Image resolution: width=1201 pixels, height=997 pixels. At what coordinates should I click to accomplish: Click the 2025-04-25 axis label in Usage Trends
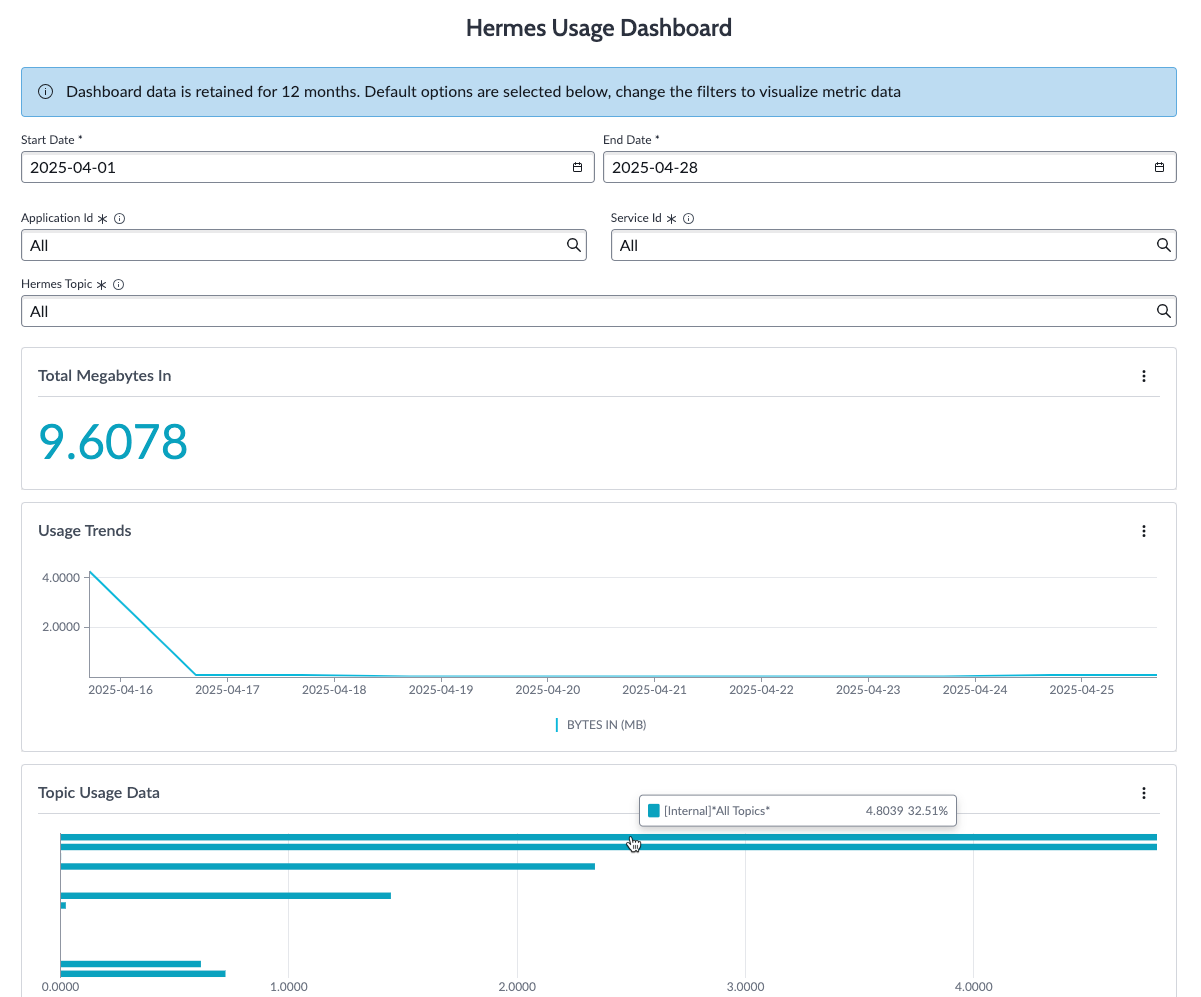(x=1082, y=690)
